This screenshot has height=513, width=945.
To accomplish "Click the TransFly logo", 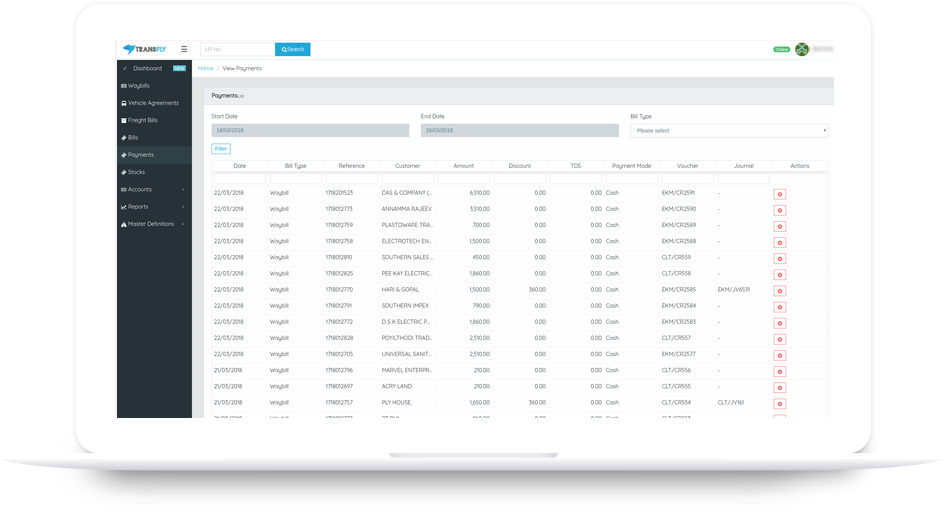I will pyautogui.click(x=142, y=49).
